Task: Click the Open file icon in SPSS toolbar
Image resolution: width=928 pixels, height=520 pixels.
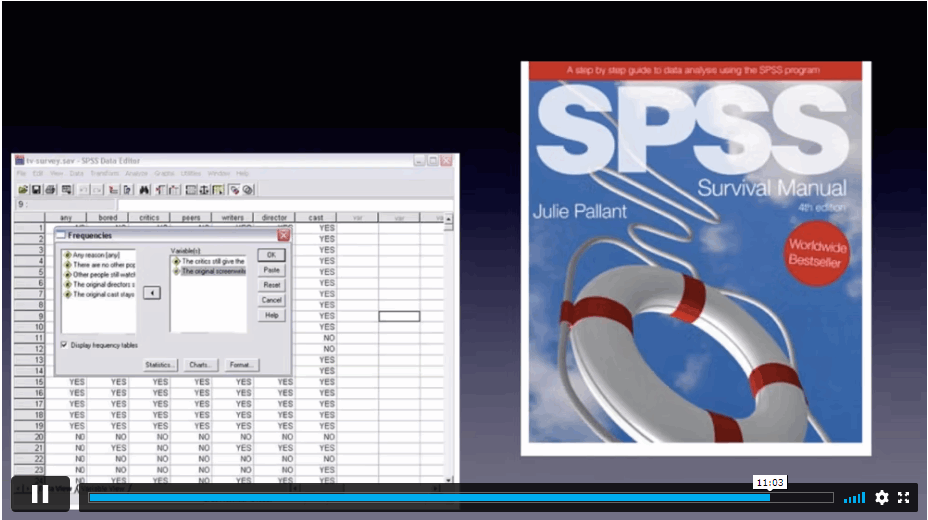Action: [x=22, y=190]
